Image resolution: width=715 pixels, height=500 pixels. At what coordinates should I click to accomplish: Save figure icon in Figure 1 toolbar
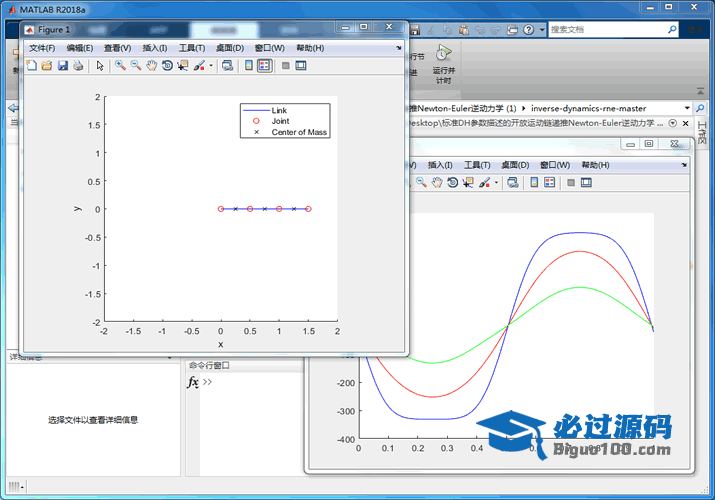(62, 66)
